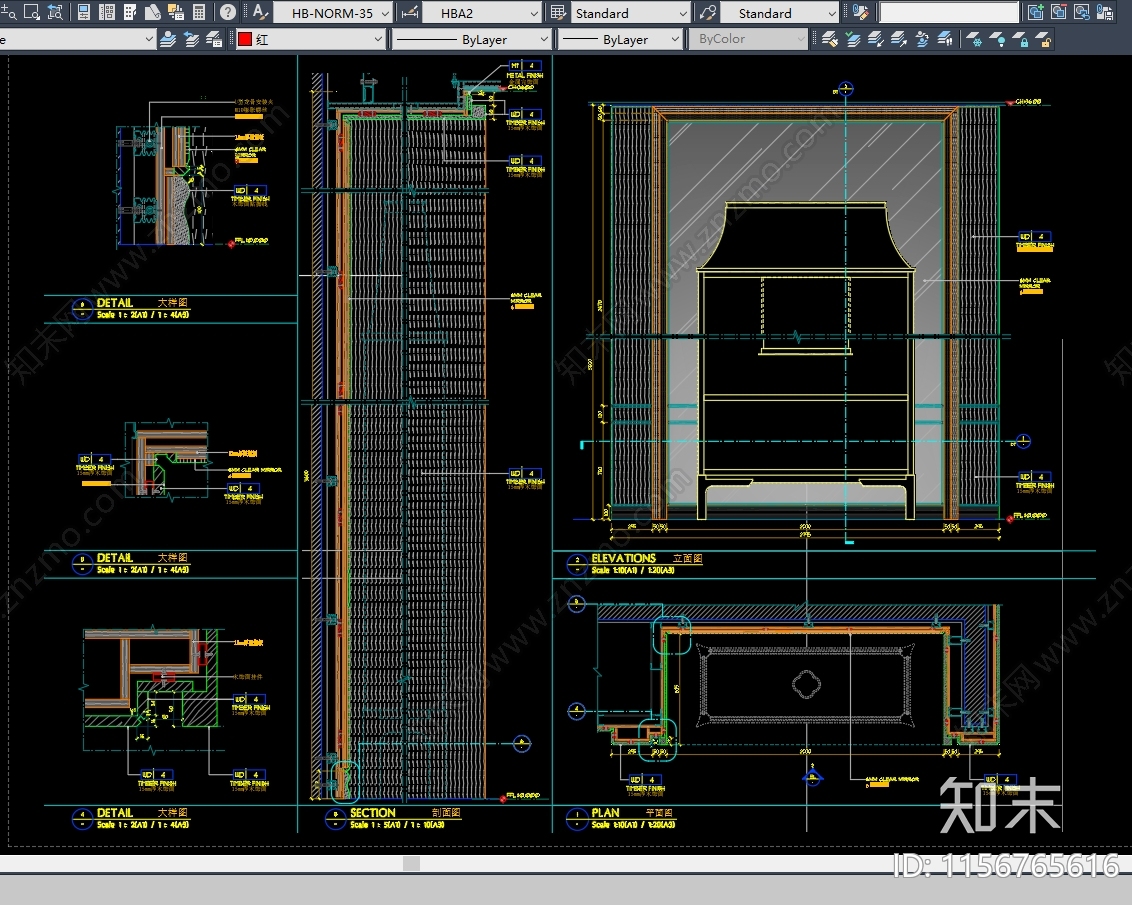Click the Match Layer toolbar icon
Image resolution: width=1132 pixels, height=905 pixels.
[829, 40]
